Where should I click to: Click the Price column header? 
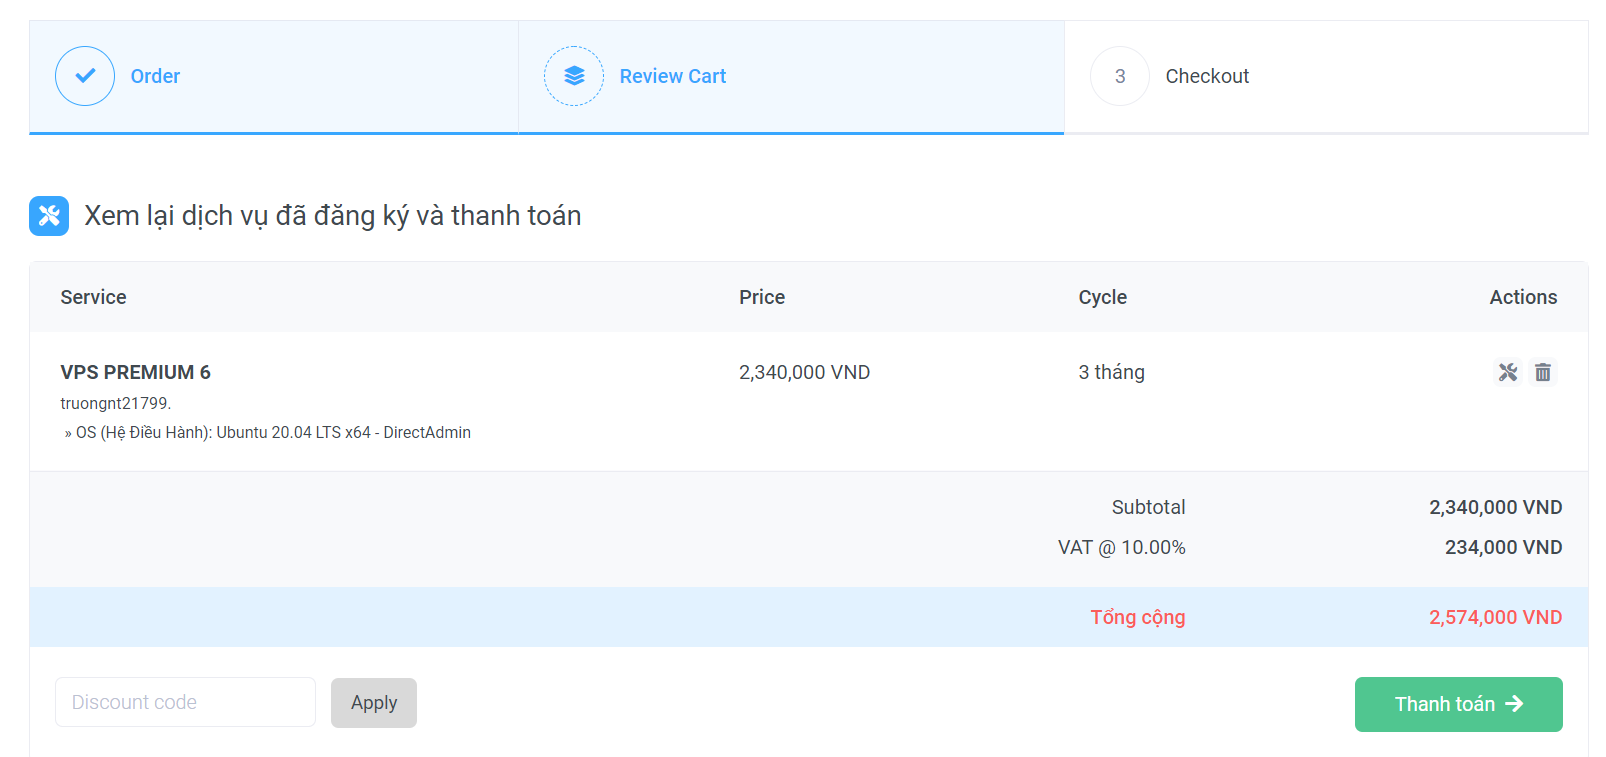click(x=762, y=297)
